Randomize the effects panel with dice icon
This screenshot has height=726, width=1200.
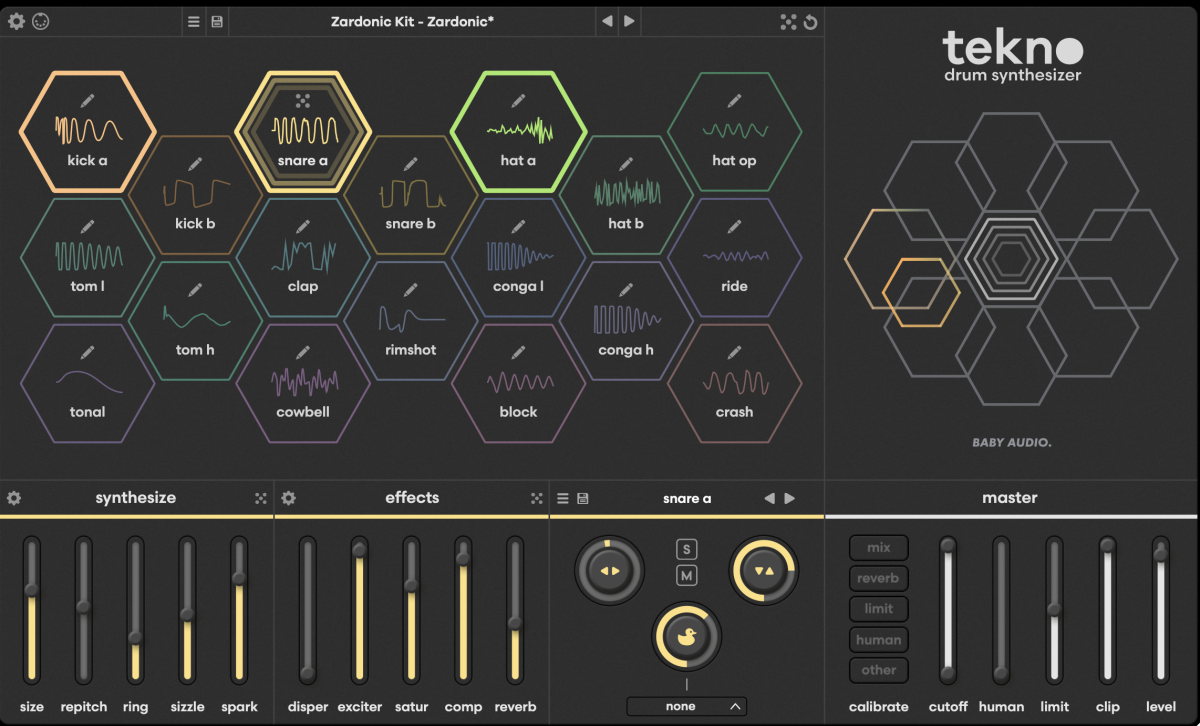coord(537,498)
